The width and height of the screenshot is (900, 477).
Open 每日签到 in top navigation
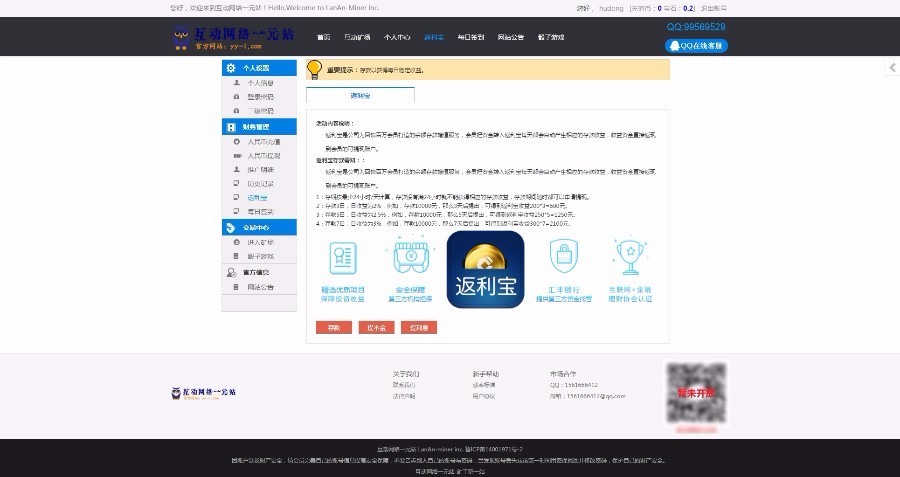point(471,37)
